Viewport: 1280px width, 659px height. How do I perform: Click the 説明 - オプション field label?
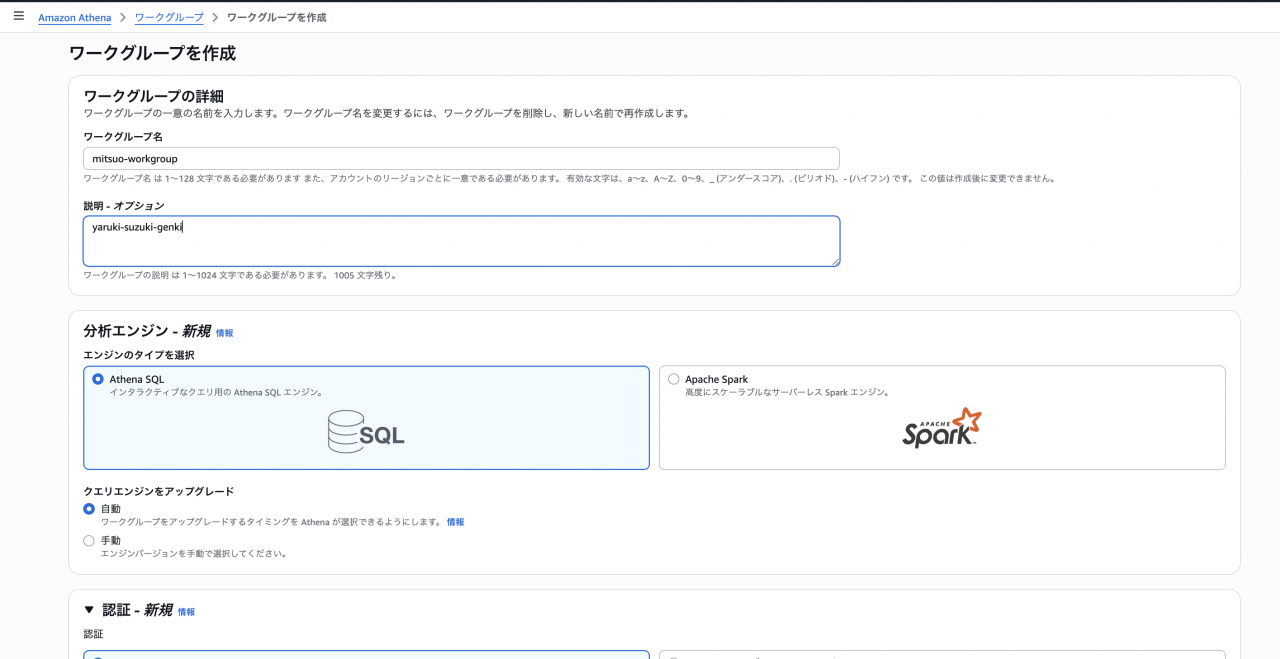click(x=124, y=205)
